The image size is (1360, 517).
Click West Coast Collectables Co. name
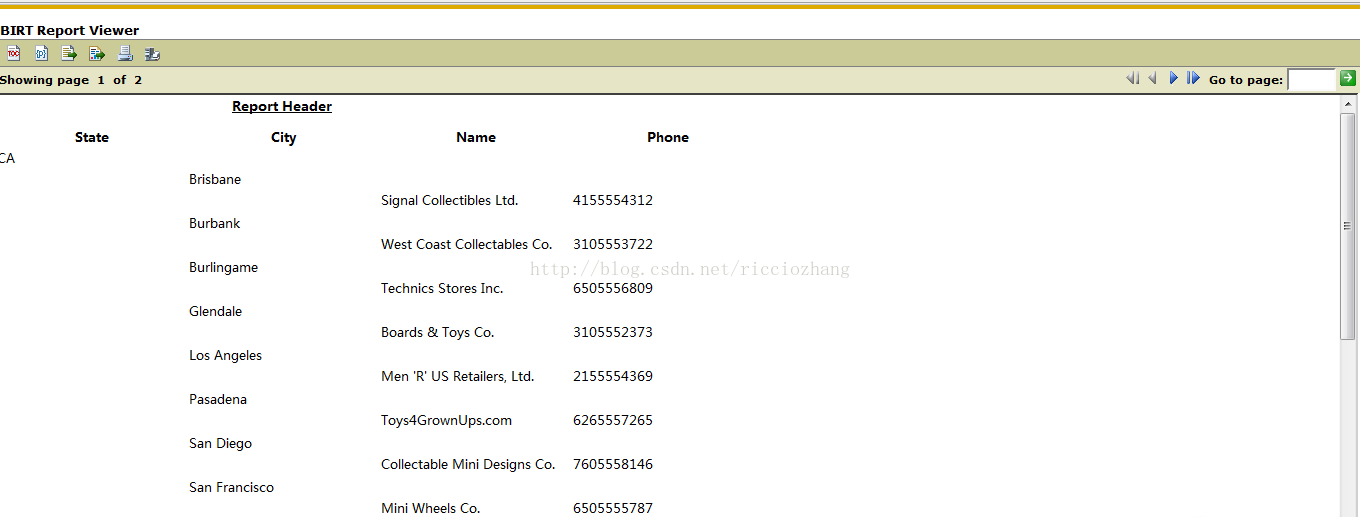click(x=467, y=244)
